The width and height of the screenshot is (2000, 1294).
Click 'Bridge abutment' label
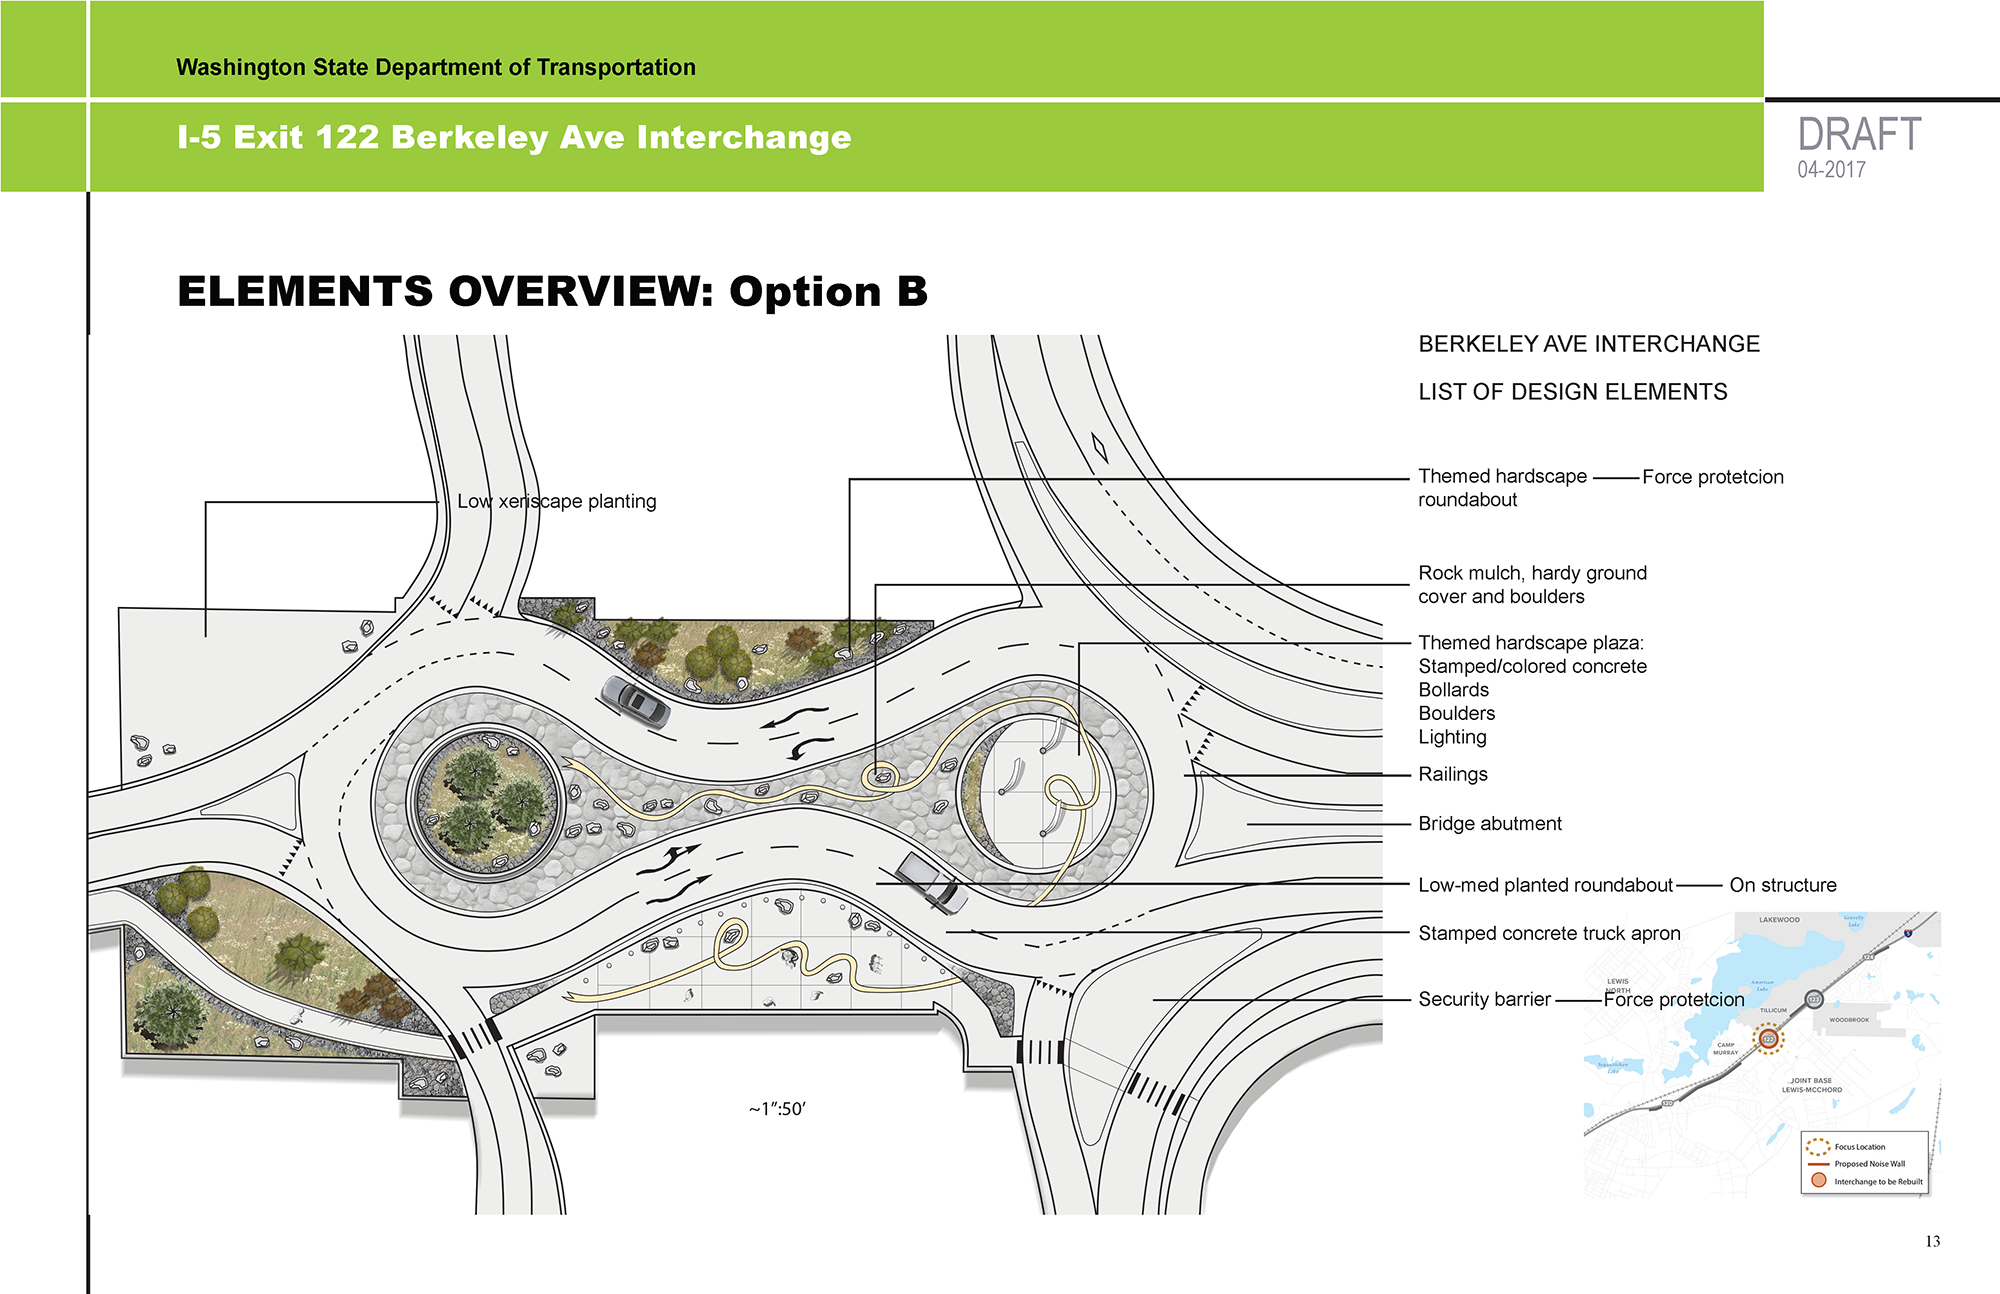click(1490, 824)
